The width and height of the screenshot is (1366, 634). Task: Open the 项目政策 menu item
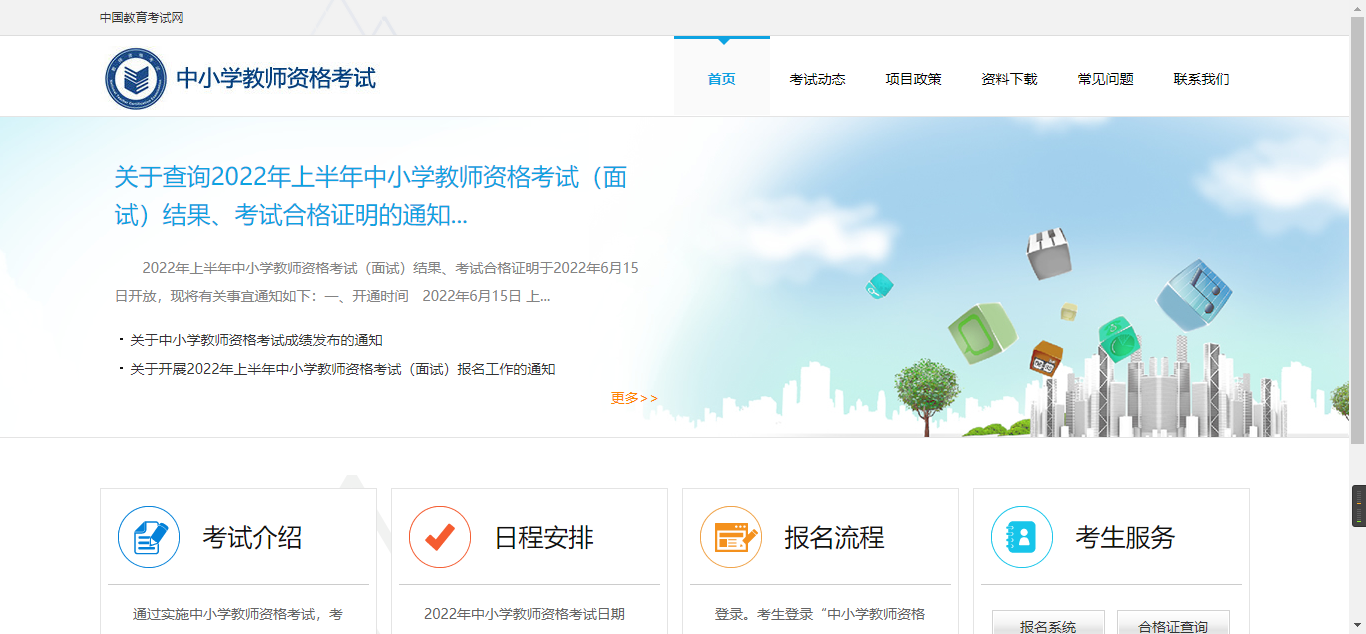tap(913, 79)
